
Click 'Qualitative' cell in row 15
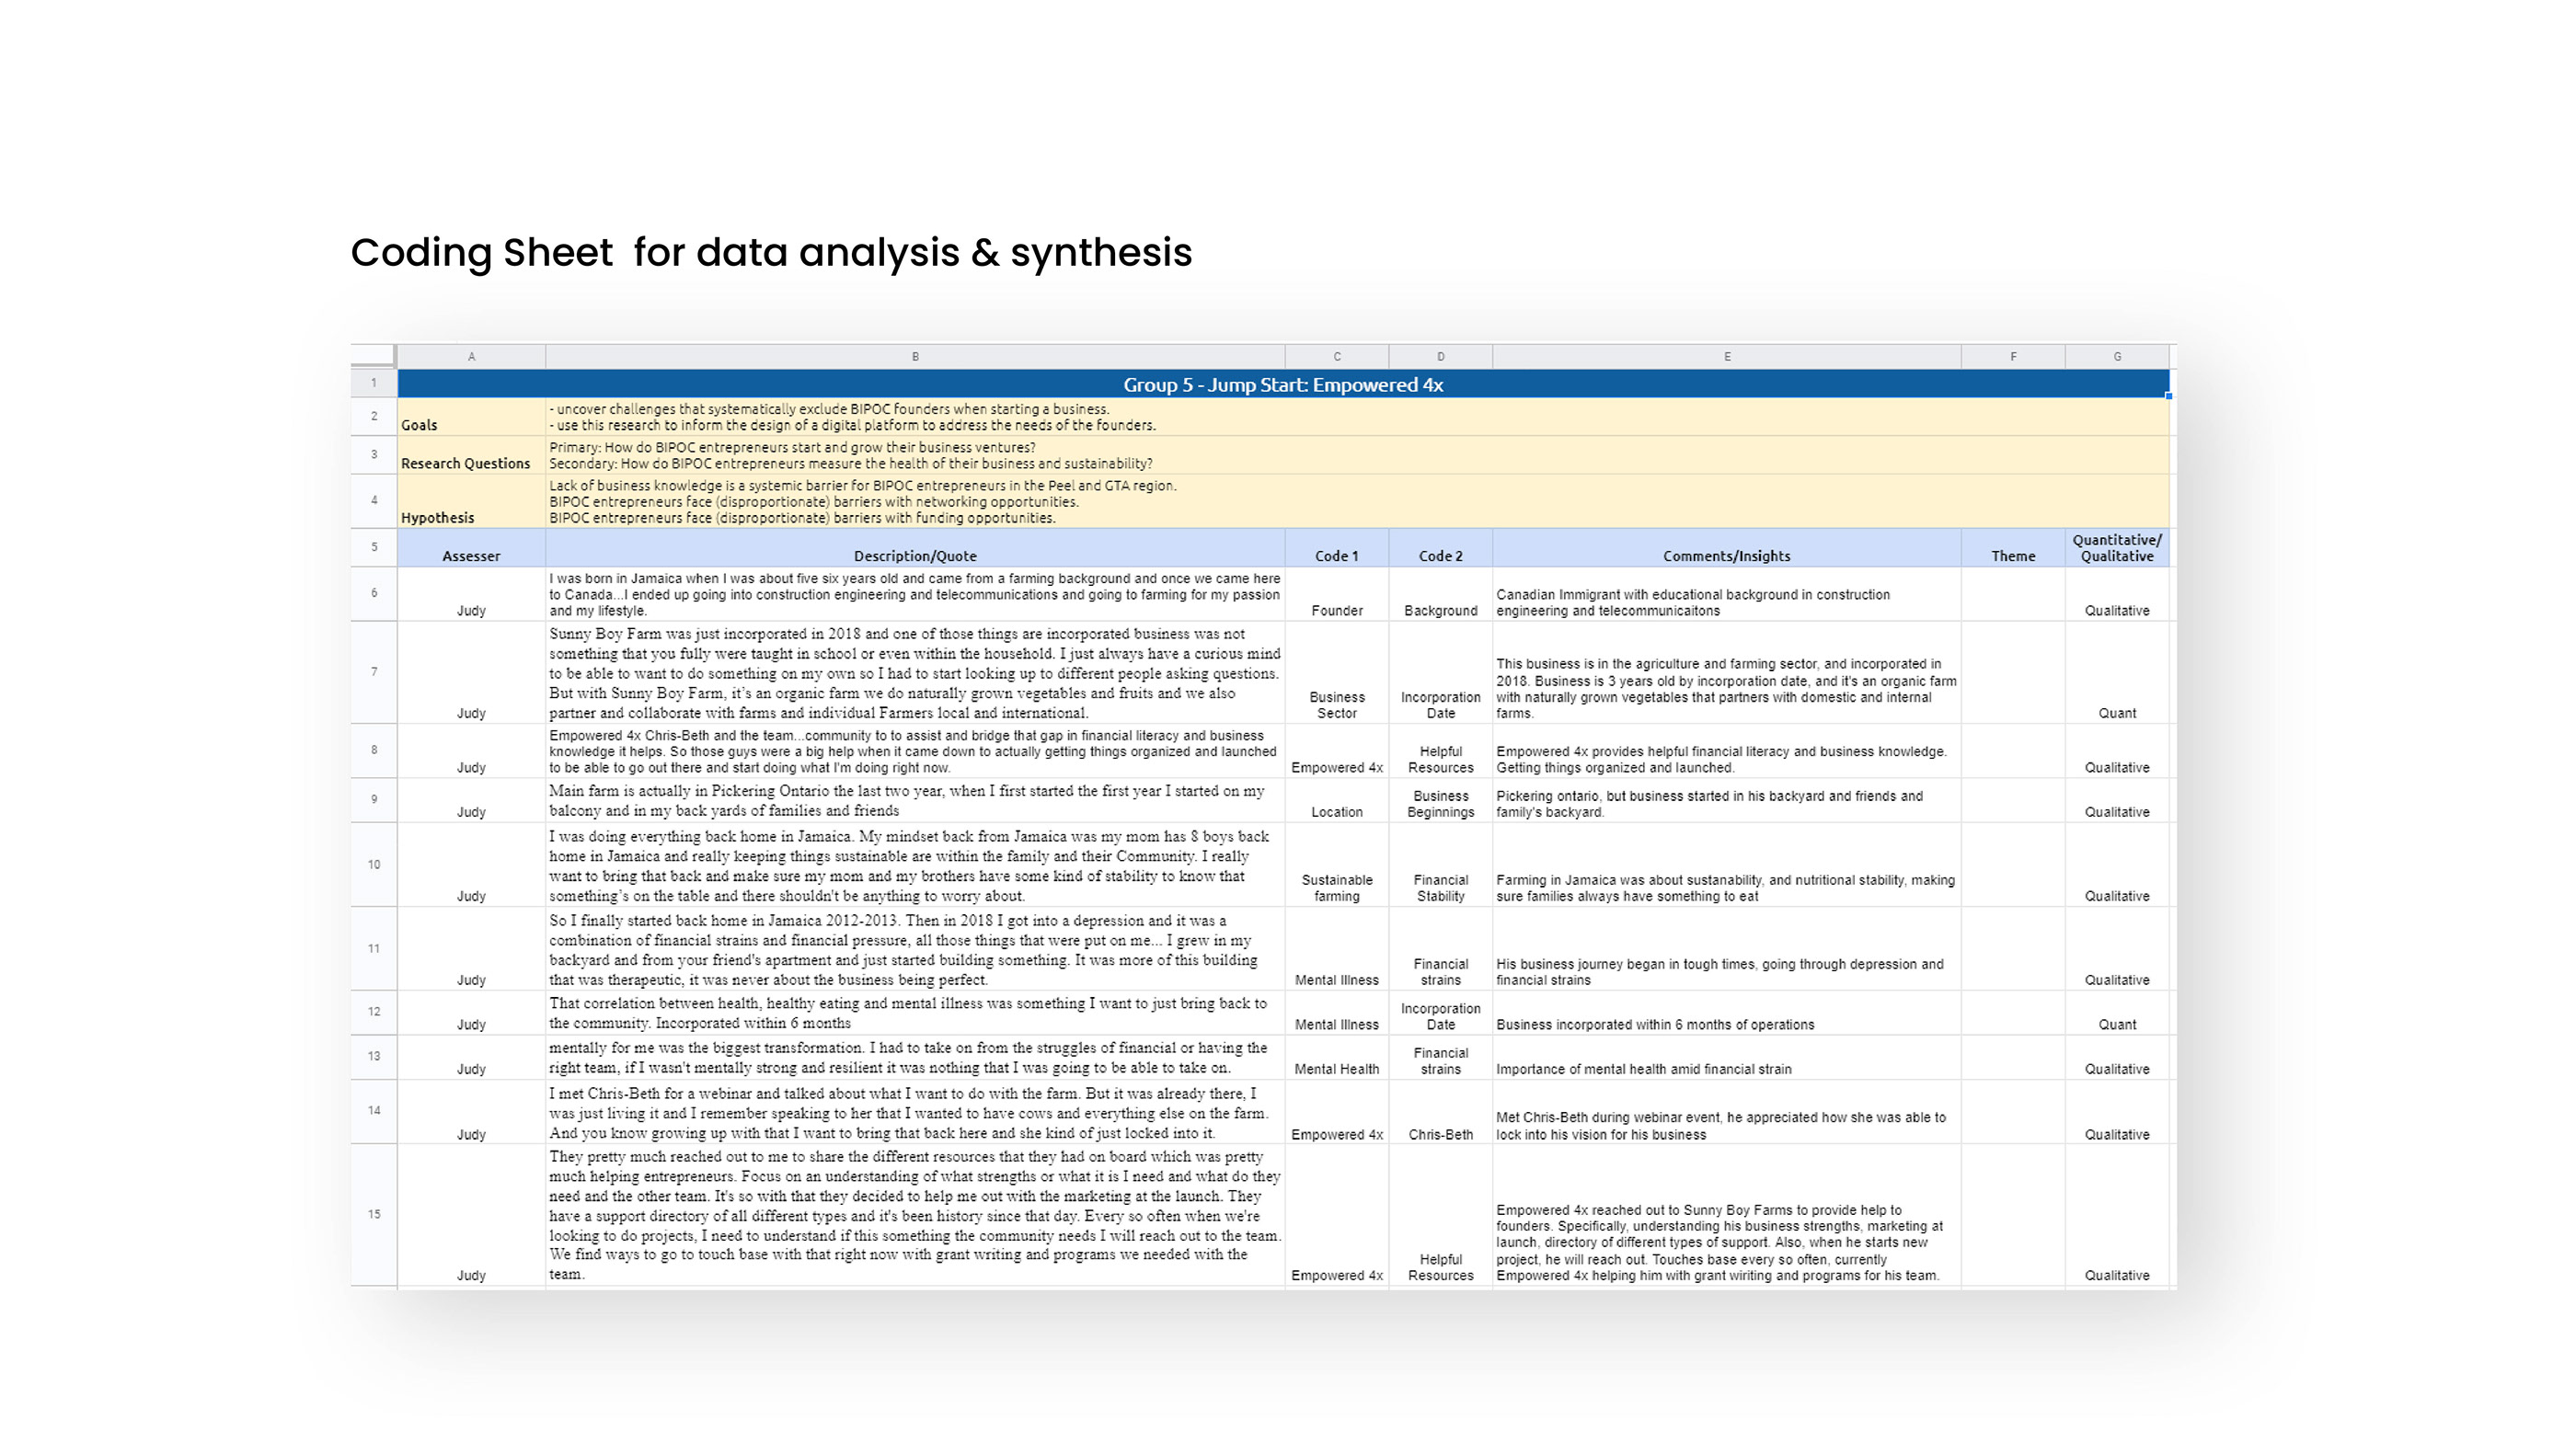point(2117,1215)
